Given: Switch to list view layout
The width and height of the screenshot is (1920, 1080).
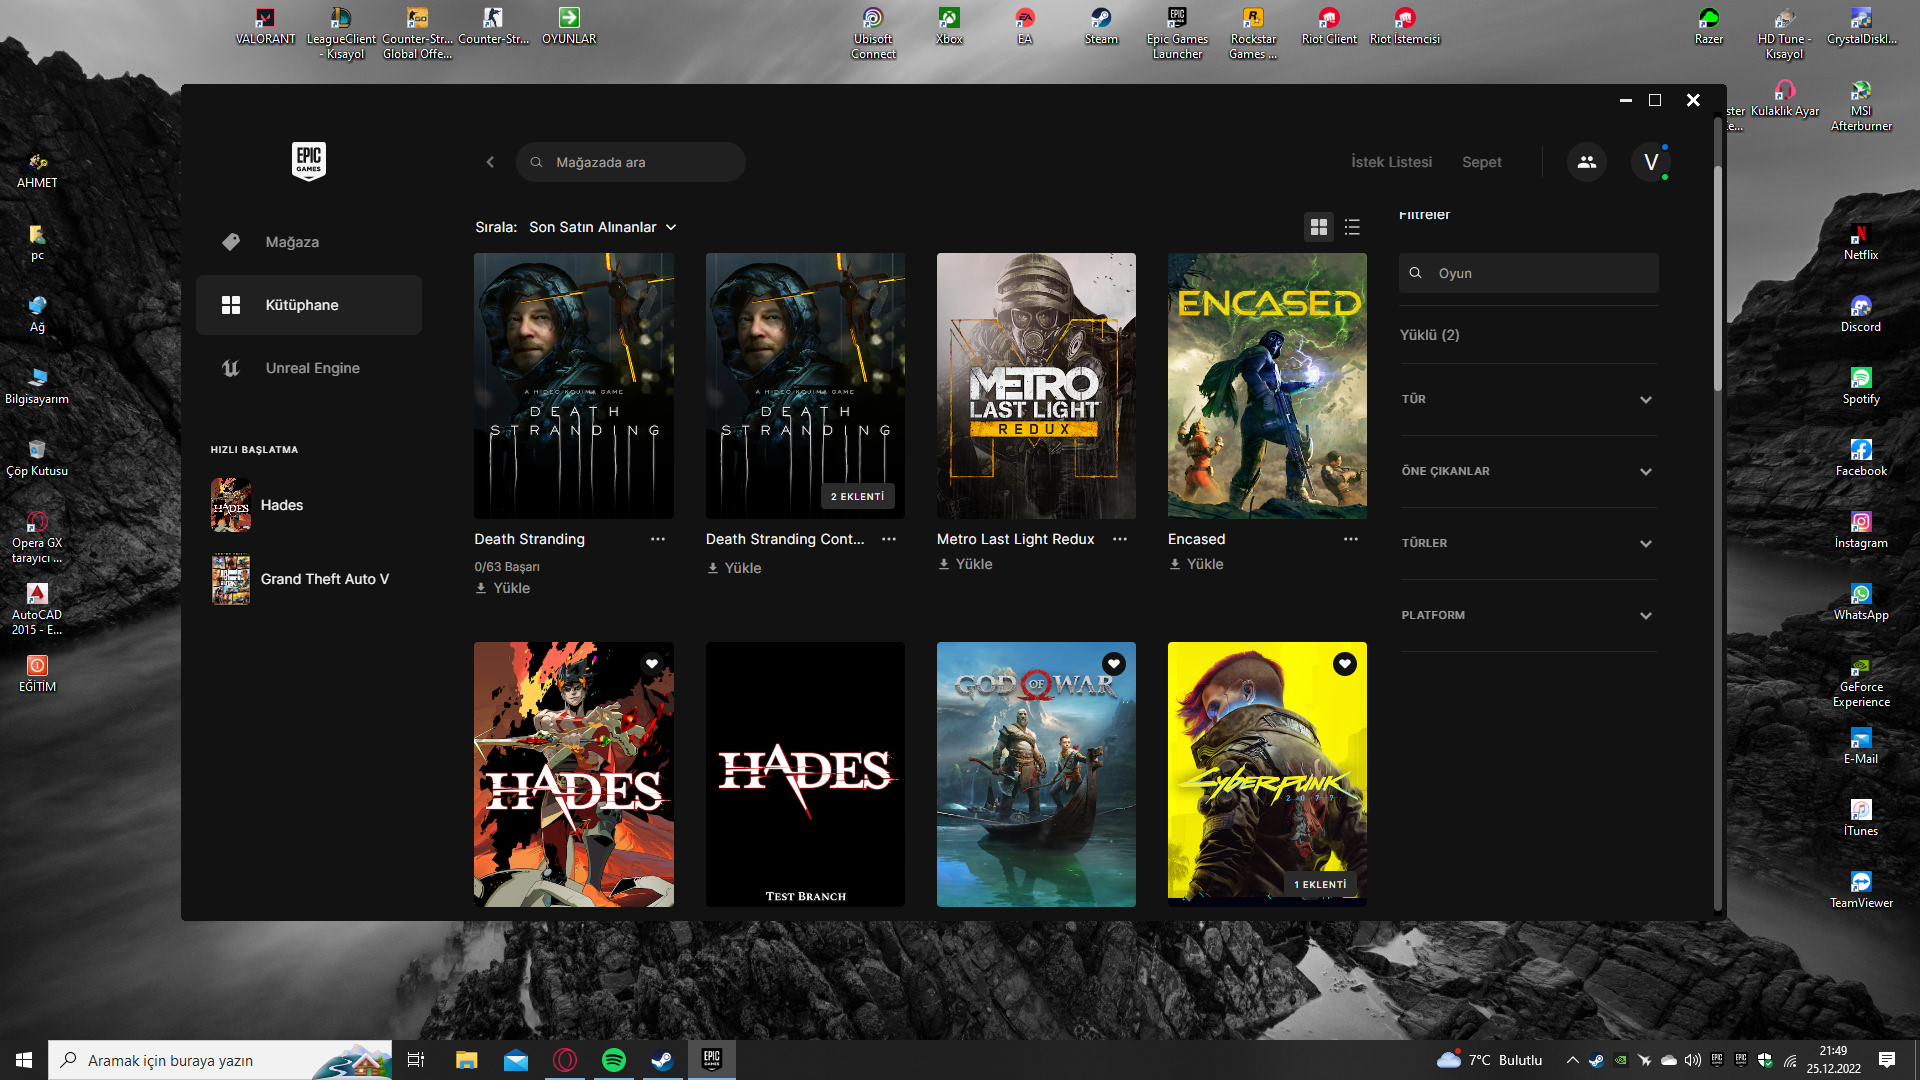Looking at the screenshot, I should 1353,228.
